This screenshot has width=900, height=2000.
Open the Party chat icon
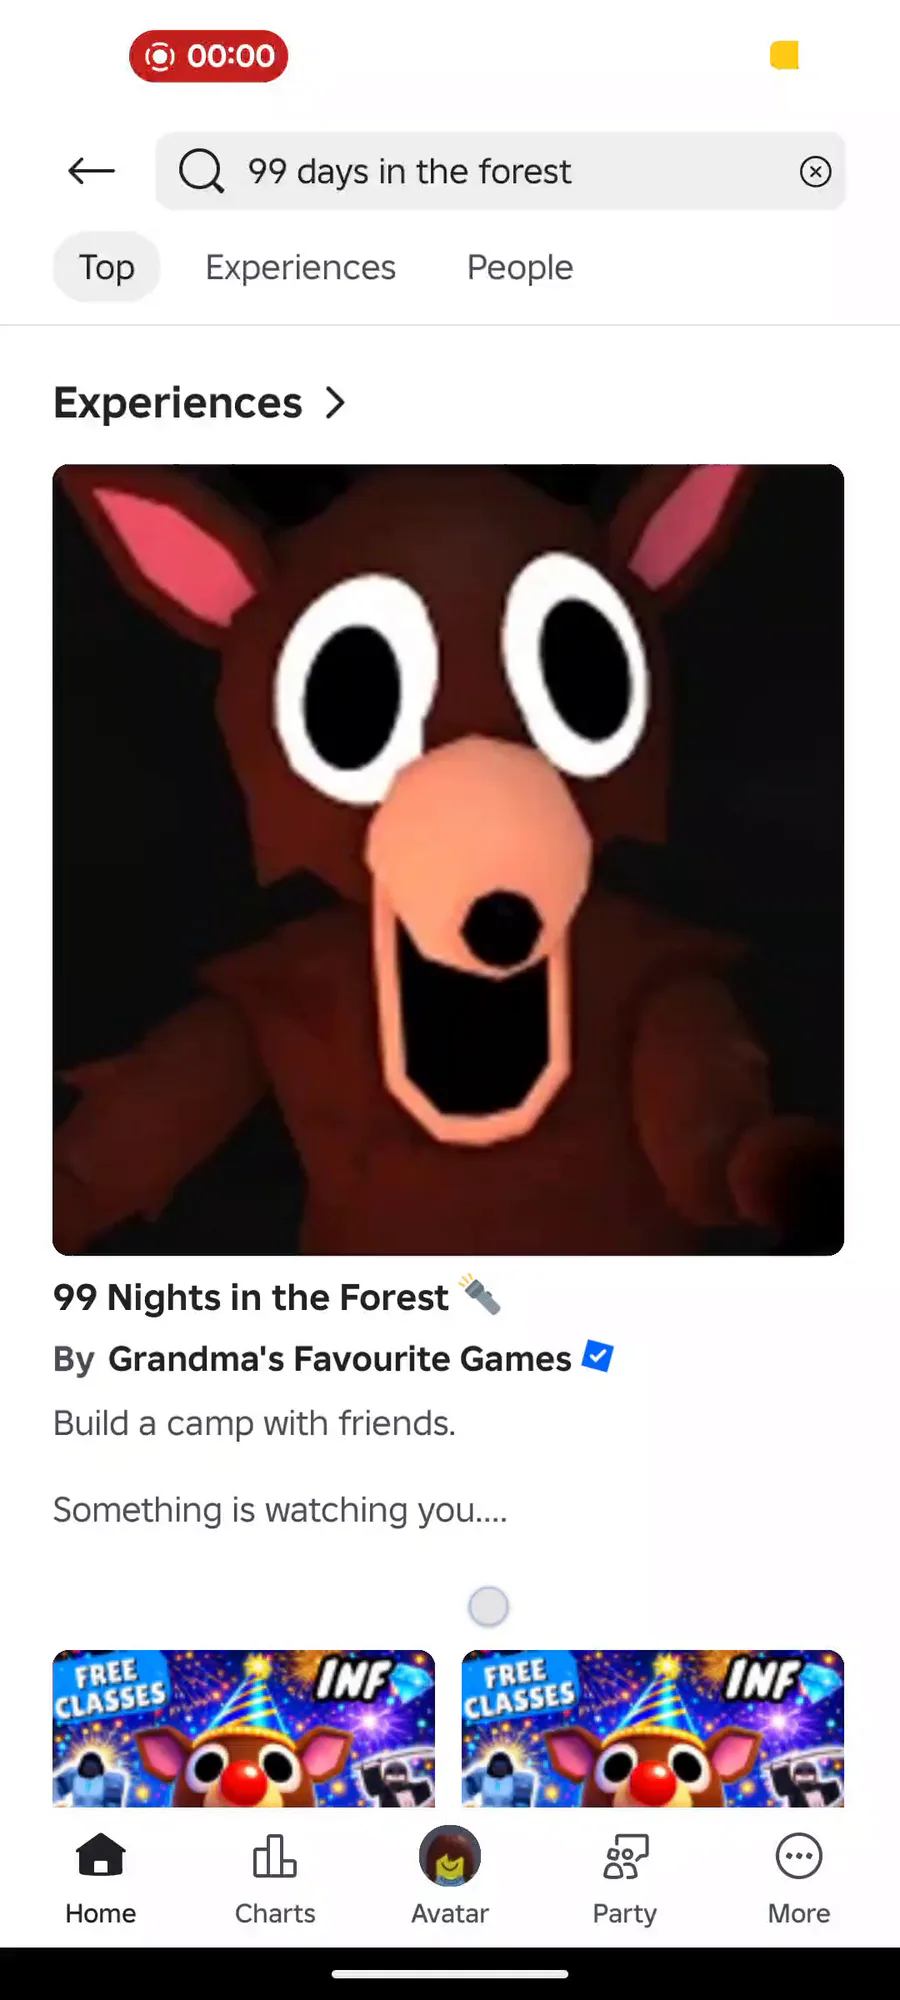[625, 1856]
